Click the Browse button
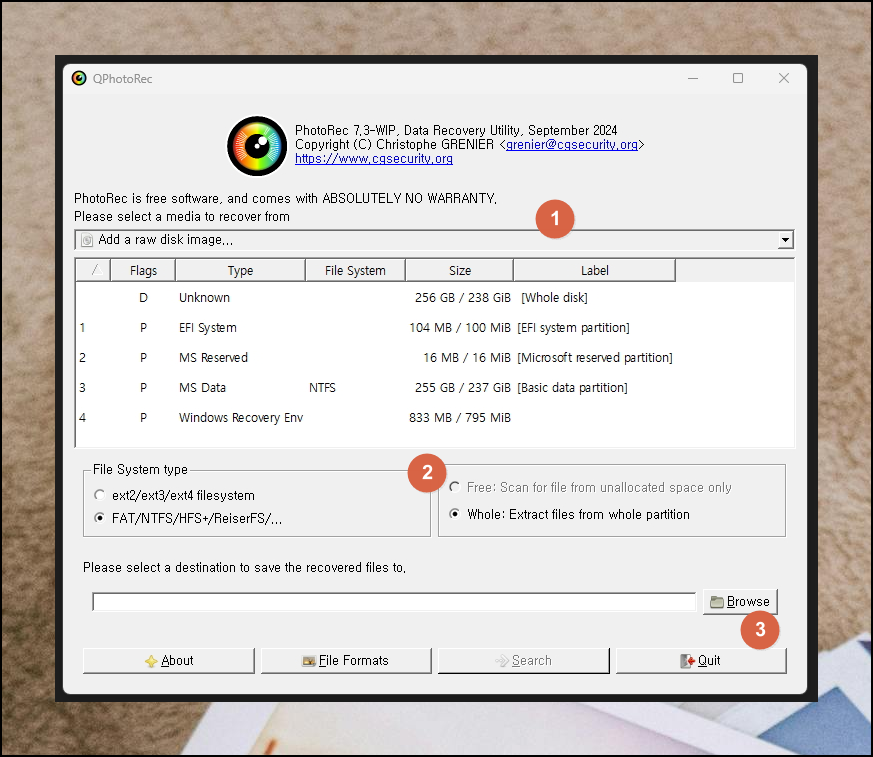This screenshot has width=873, height=757. [740, 602]
